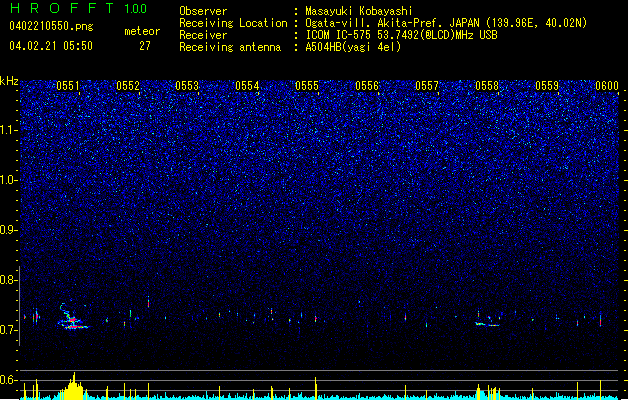Click the 0558 time marker

point(487,86)
